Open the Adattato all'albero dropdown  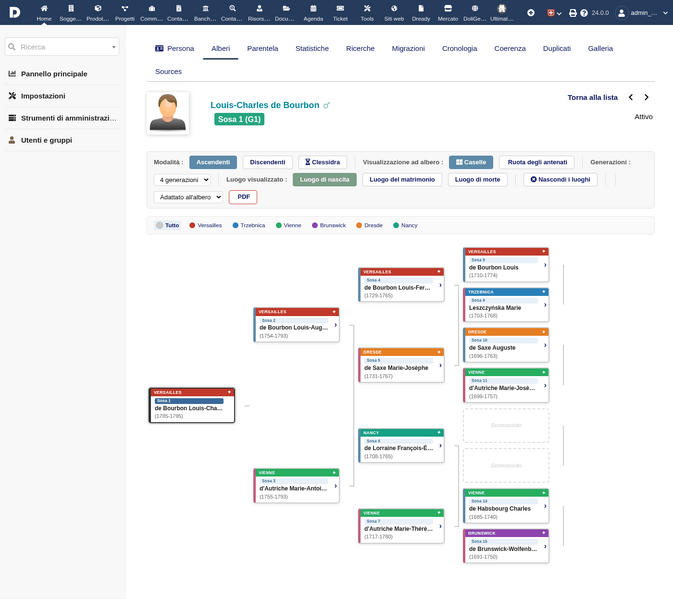pyautogui.click(x=188, y=197)
